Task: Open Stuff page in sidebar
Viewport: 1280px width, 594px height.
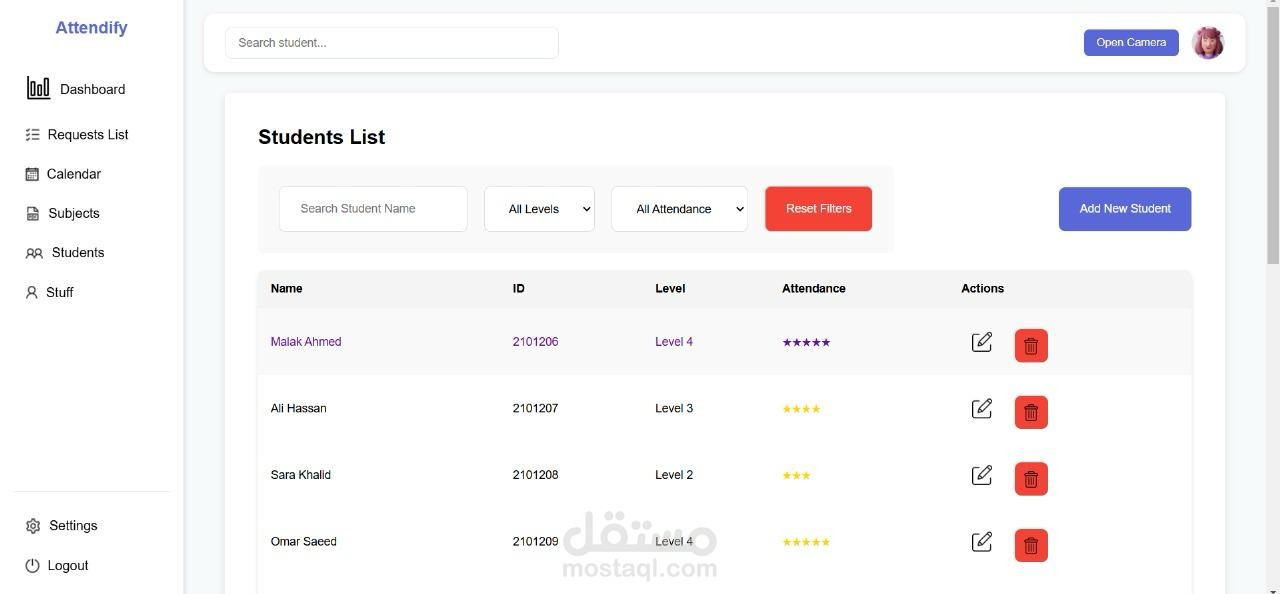Action: click(x=60, y=292)
